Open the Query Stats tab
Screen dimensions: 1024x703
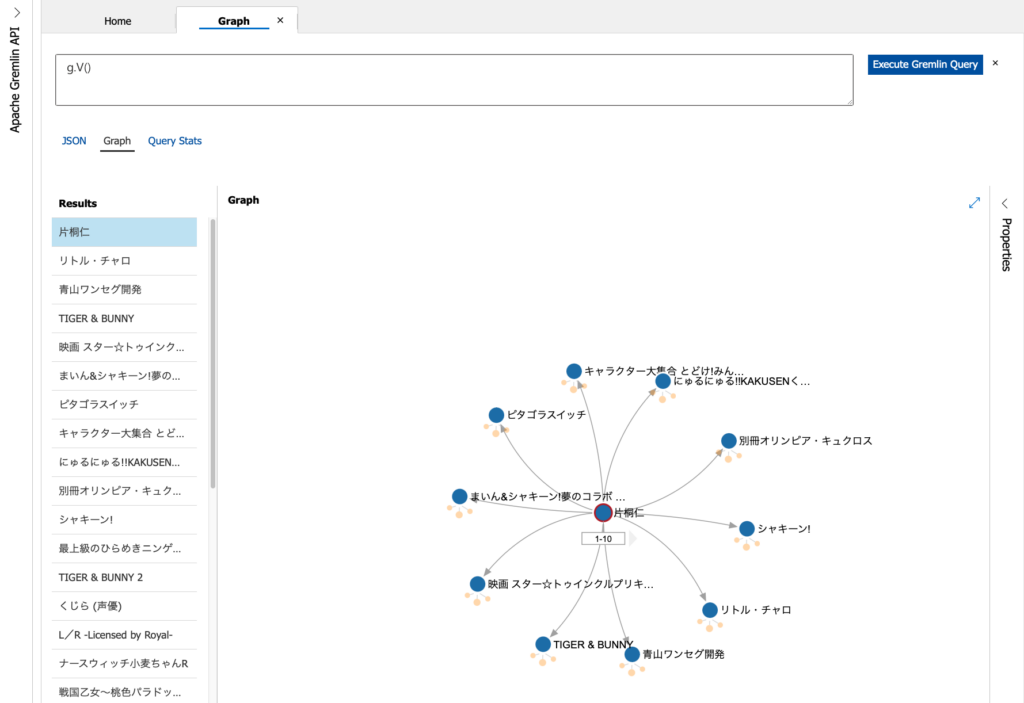pyautogui.click(x=175, y=141)
